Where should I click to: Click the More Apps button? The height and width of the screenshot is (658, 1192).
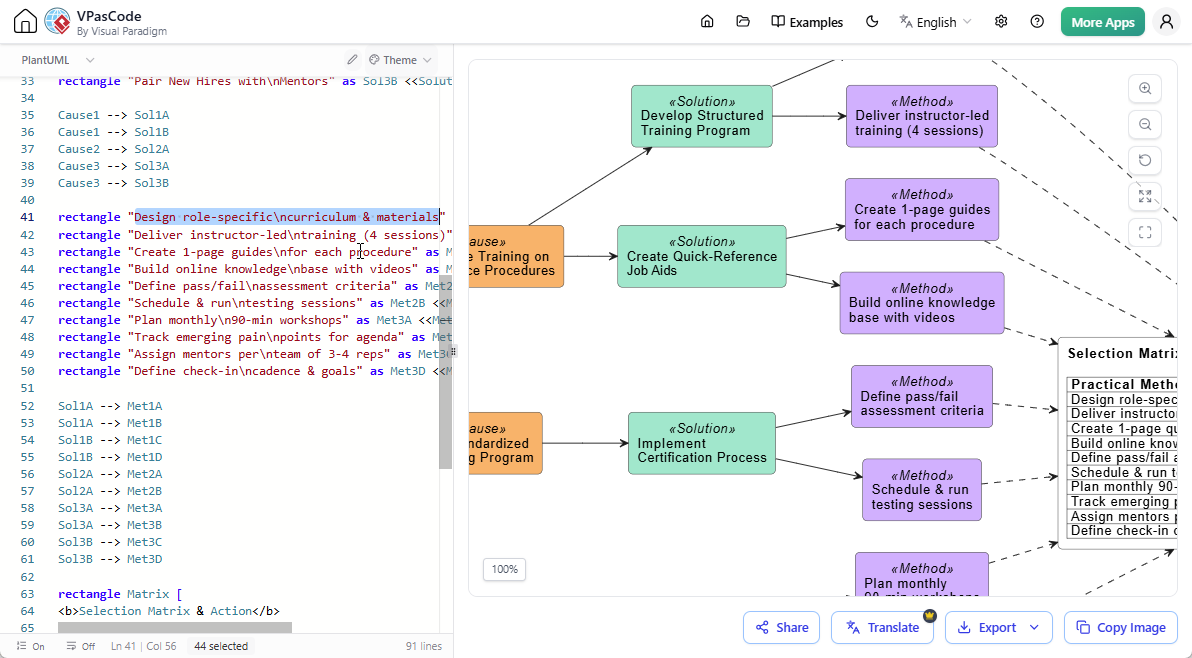1102,22
